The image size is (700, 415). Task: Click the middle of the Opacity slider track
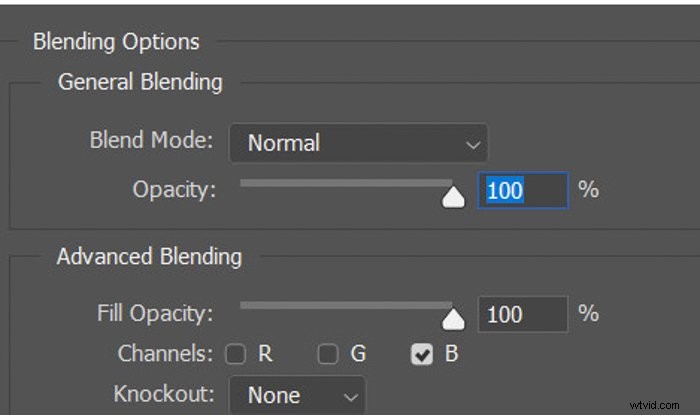[346, 183]
